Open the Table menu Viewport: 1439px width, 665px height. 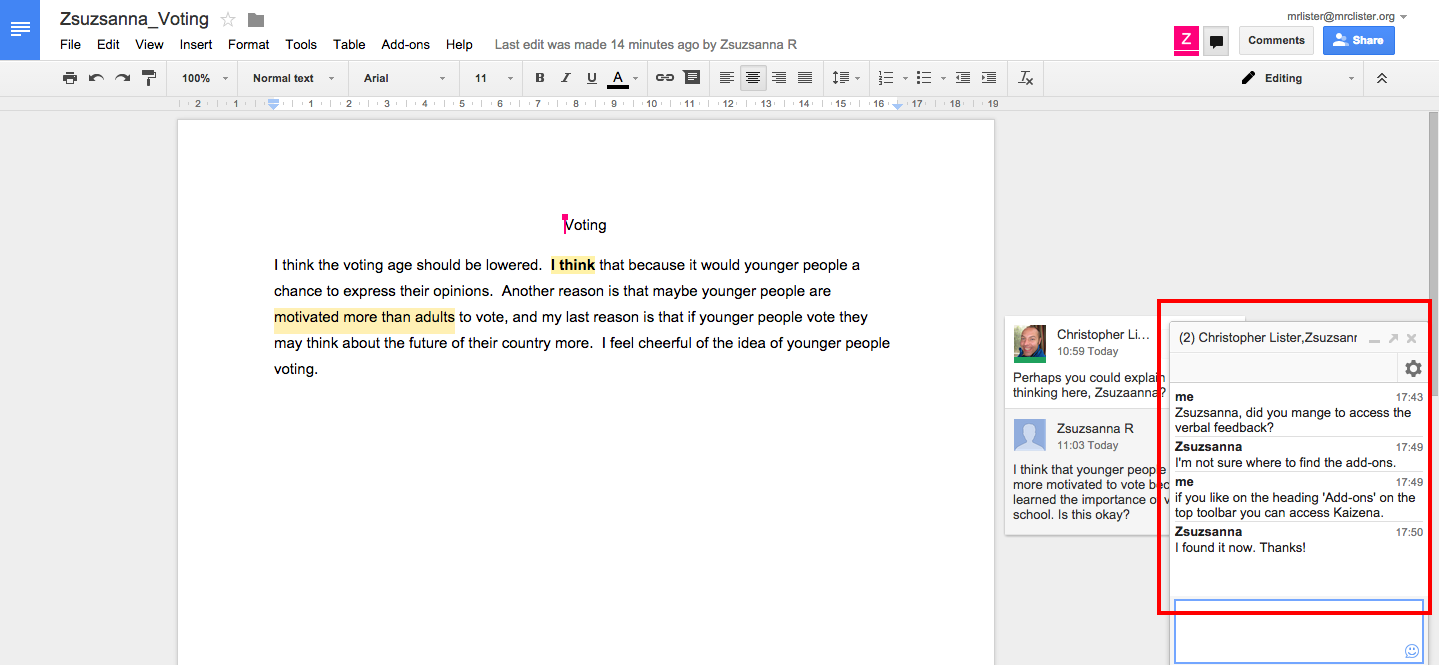[x=349, y=44]
